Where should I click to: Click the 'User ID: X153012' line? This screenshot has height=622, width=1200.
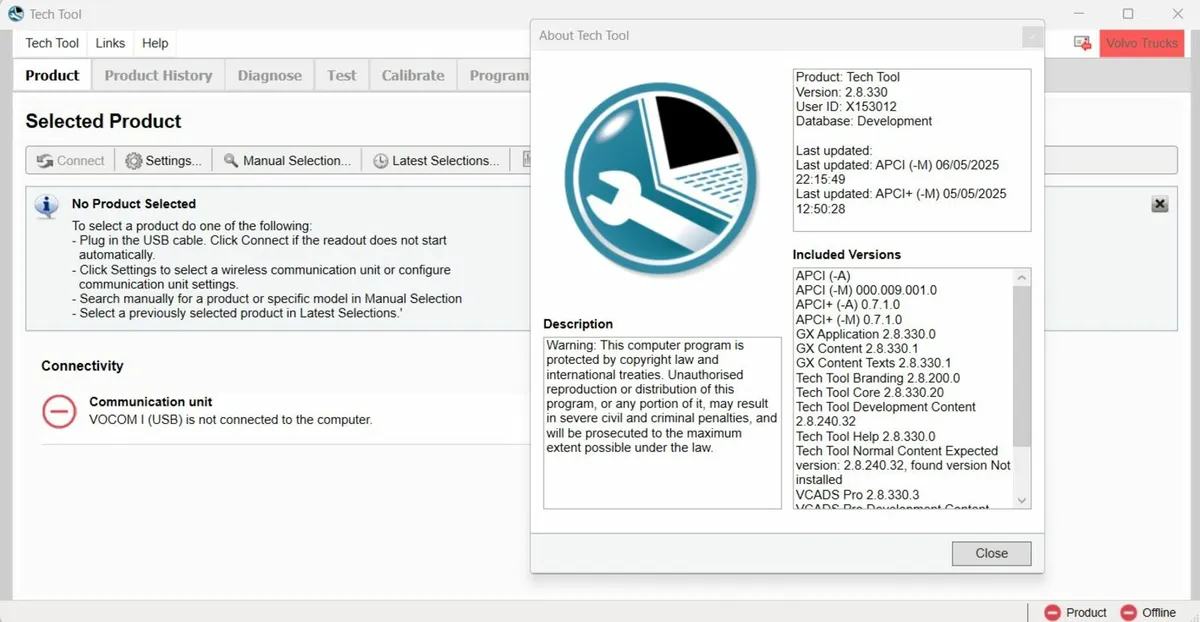click(846, 107)
